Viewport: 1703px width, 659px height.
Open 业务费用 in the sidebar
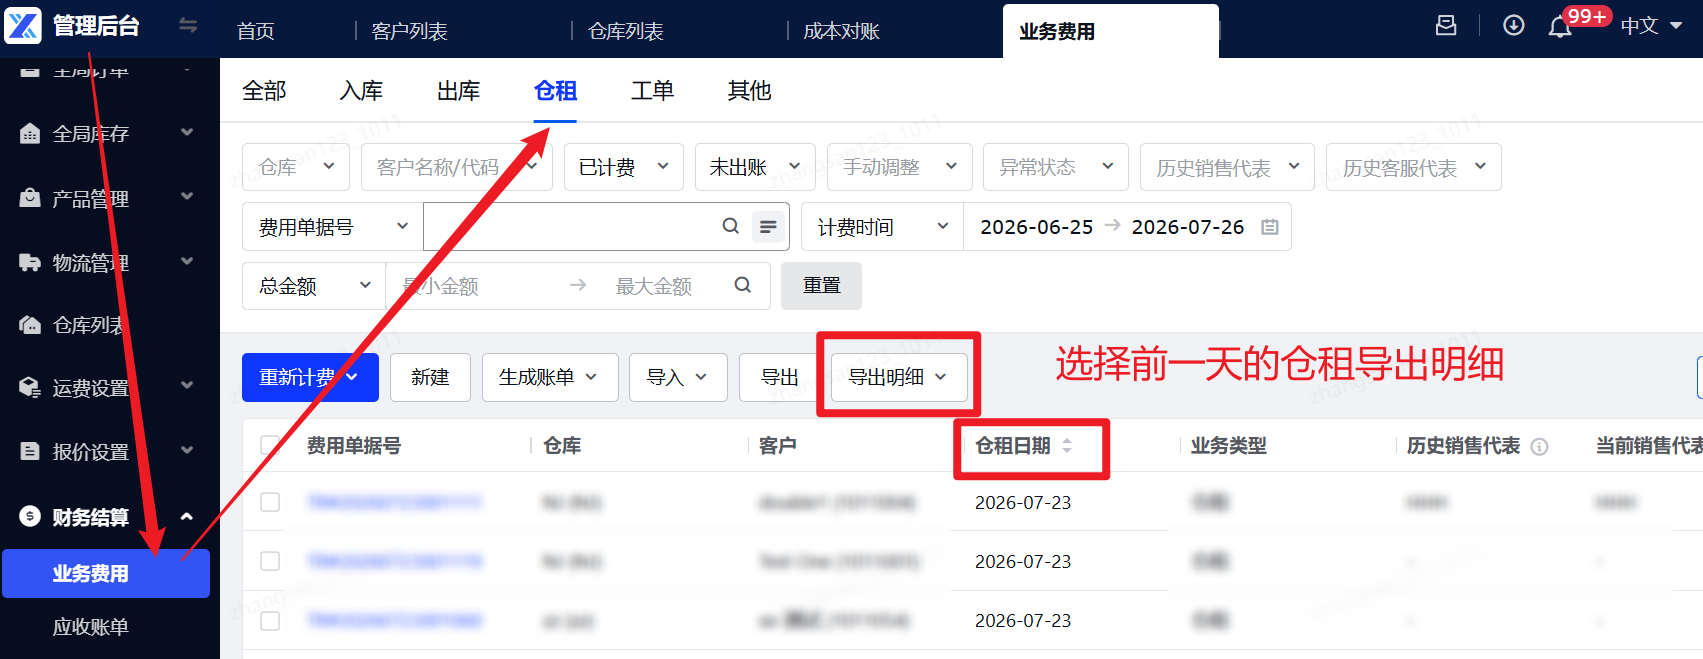(x=106, y=573)
